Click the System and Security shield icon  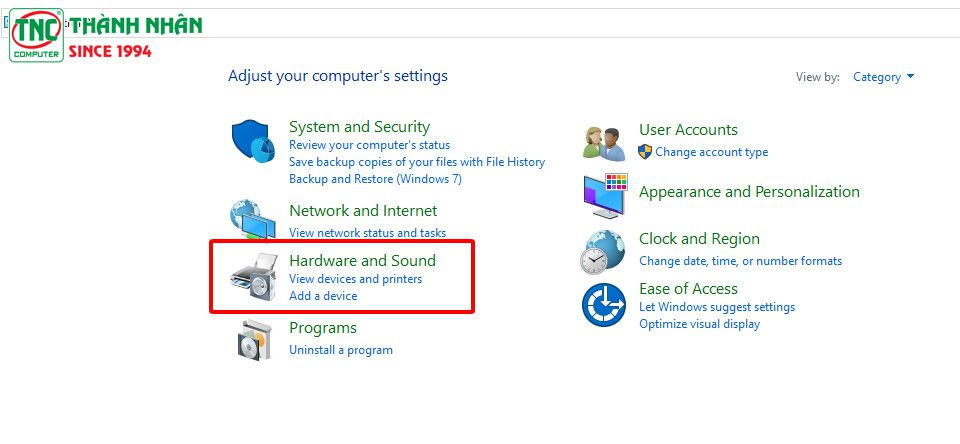coord(253,142)
